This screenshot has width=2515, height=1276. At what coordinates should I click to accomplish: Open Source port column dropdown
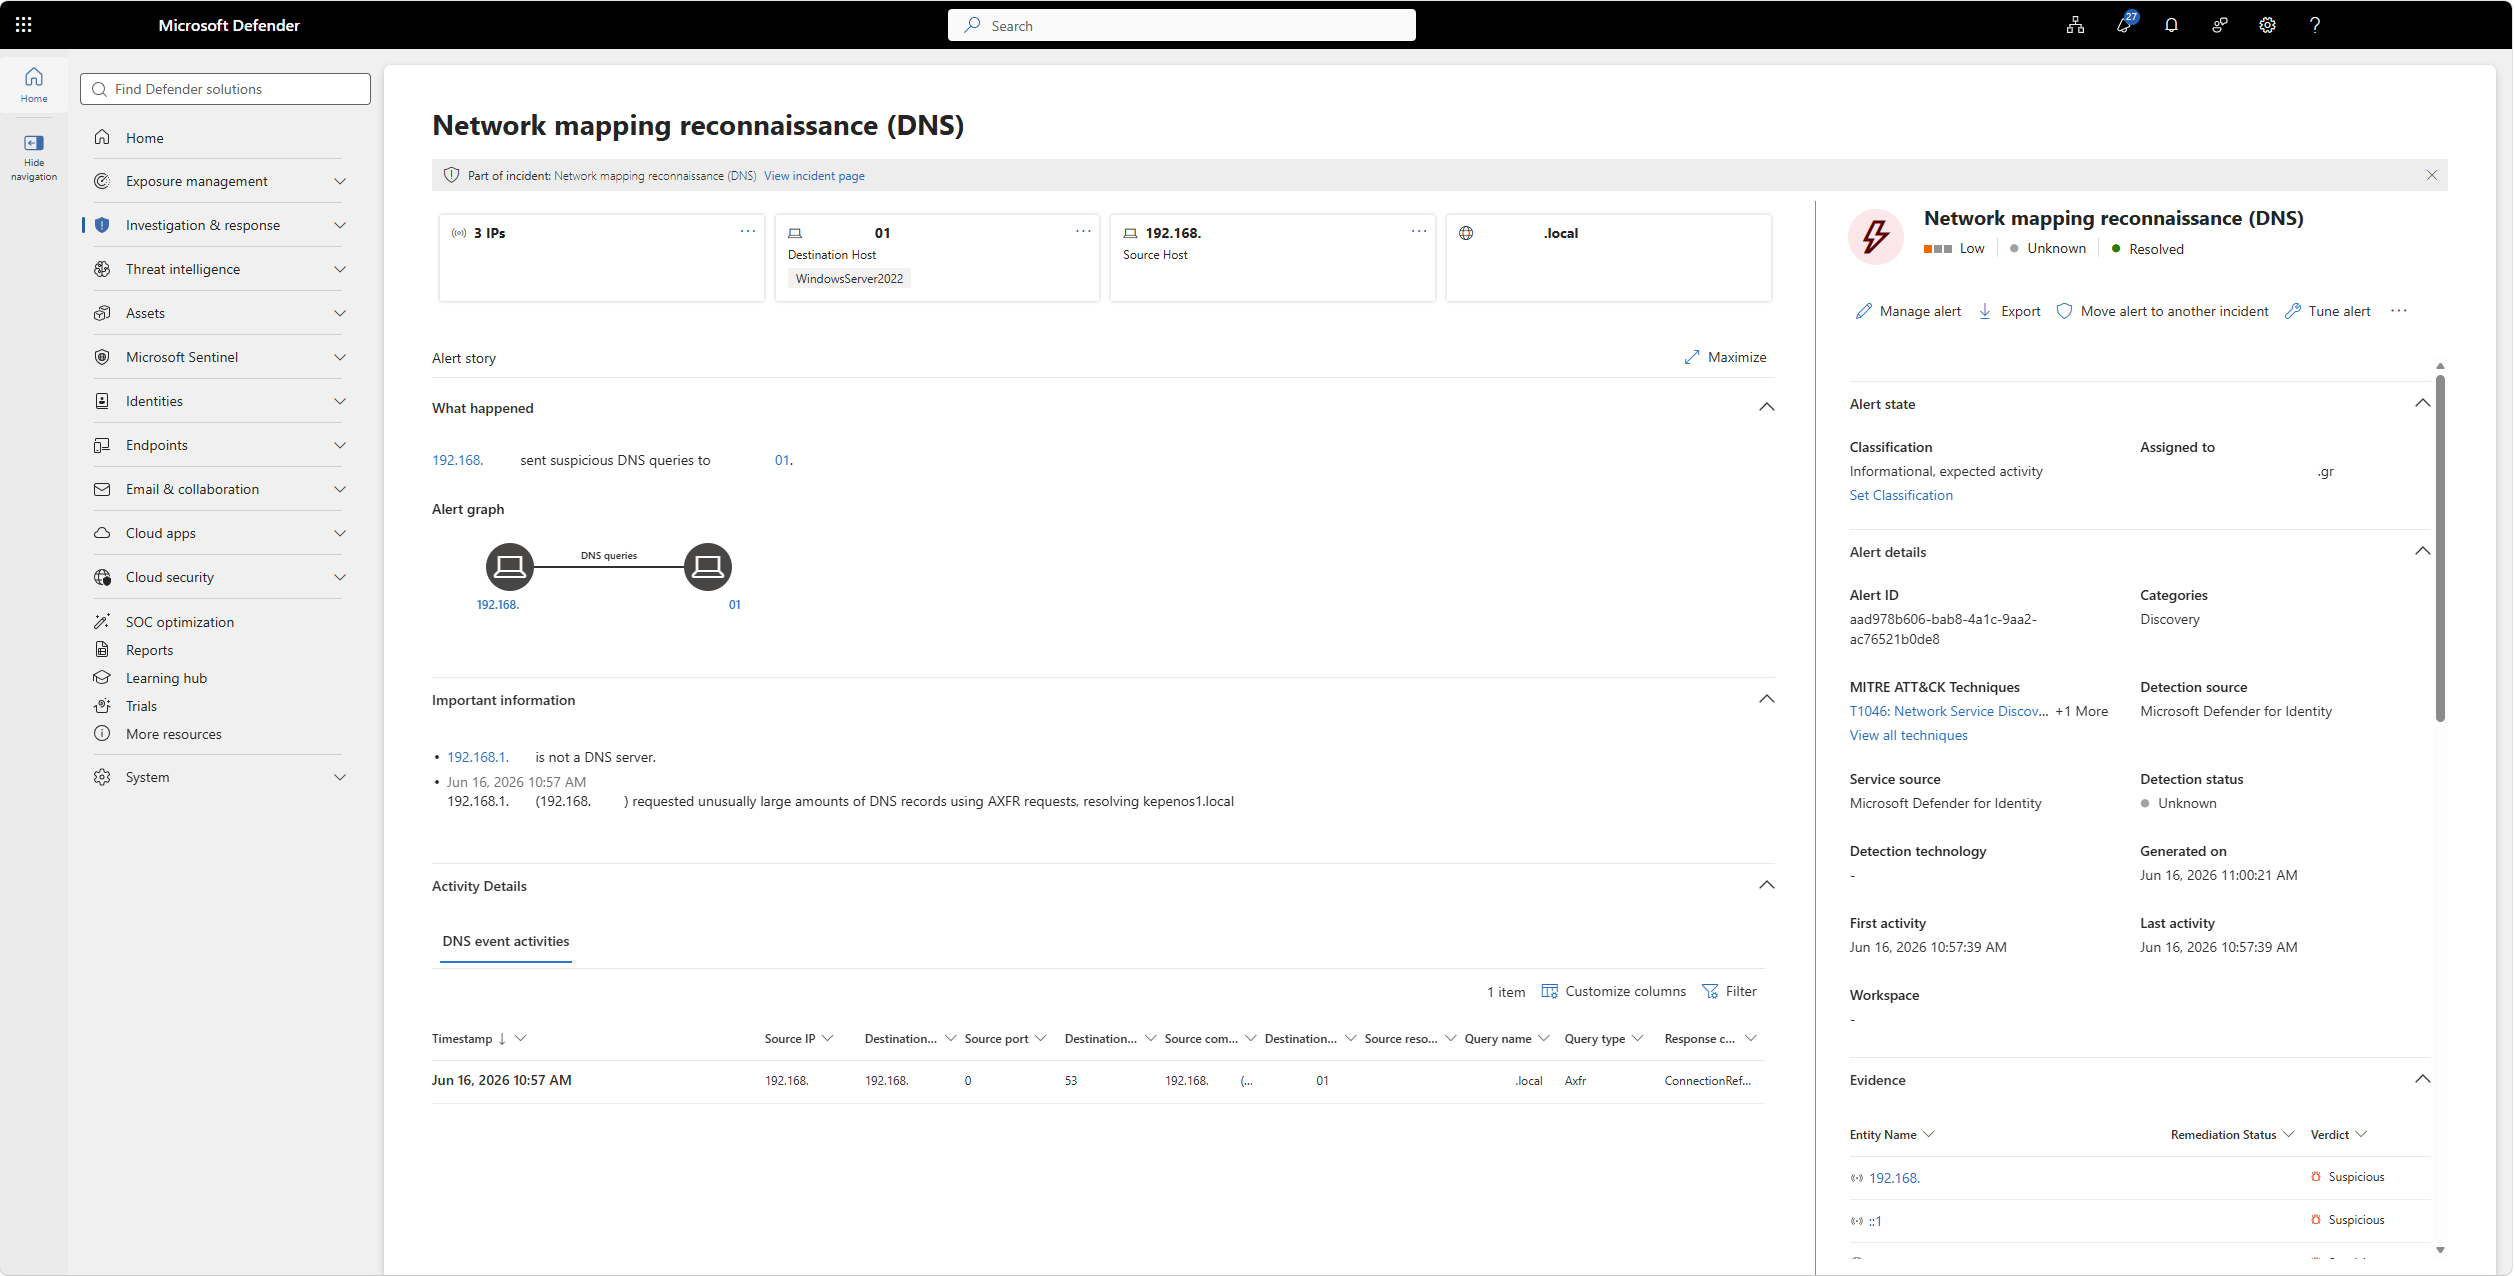[x=1041, y=1039]
